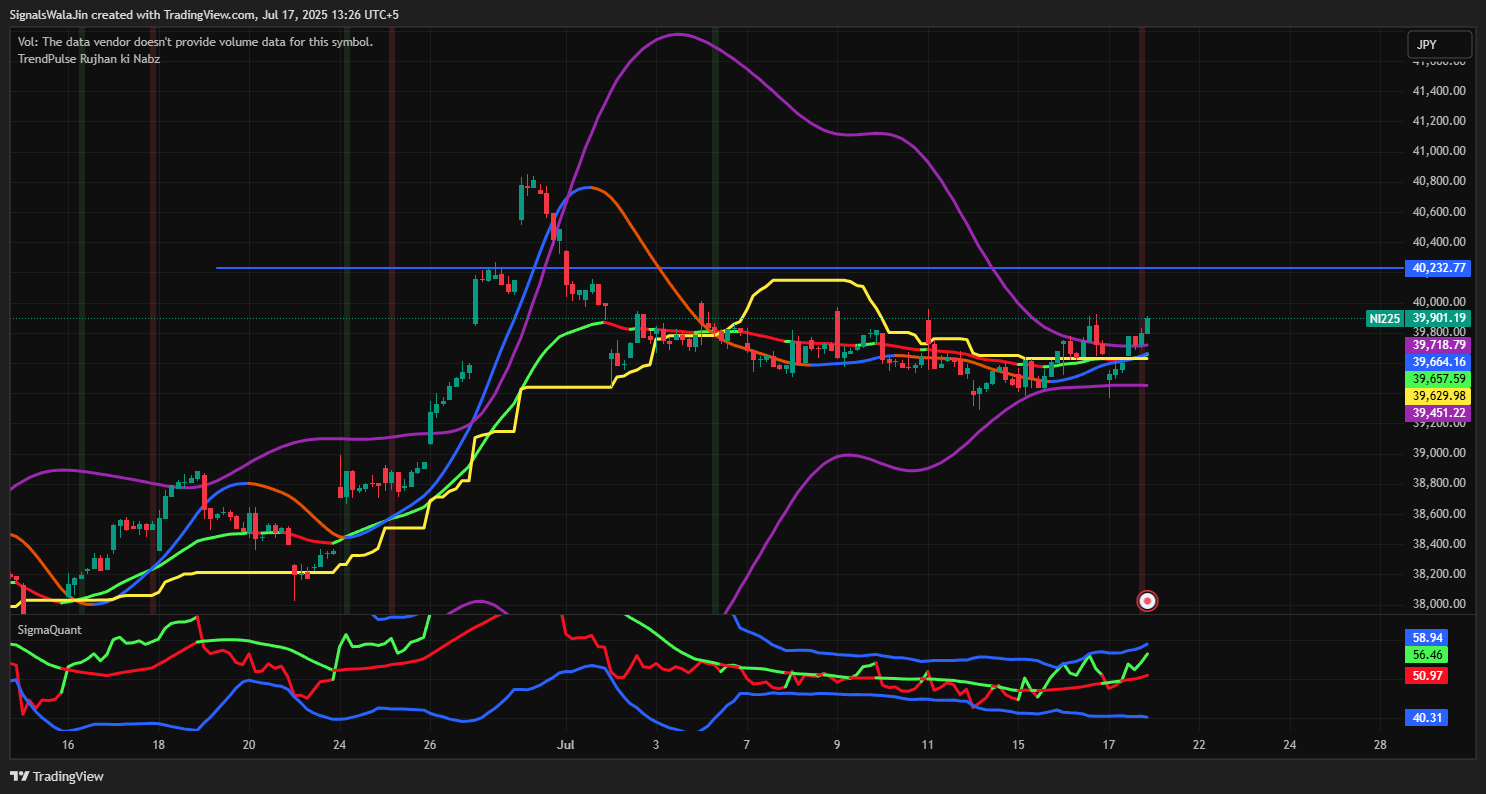Click the 38,600.00 price axis label

click(1439, 513)
